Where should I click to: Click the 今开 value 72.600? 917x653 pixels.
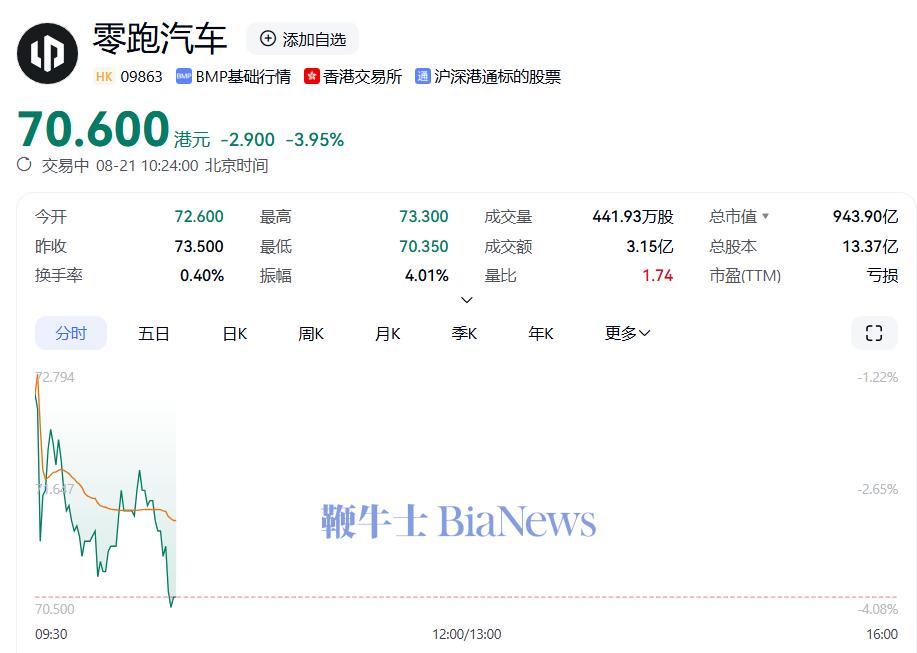pos(199,216)
